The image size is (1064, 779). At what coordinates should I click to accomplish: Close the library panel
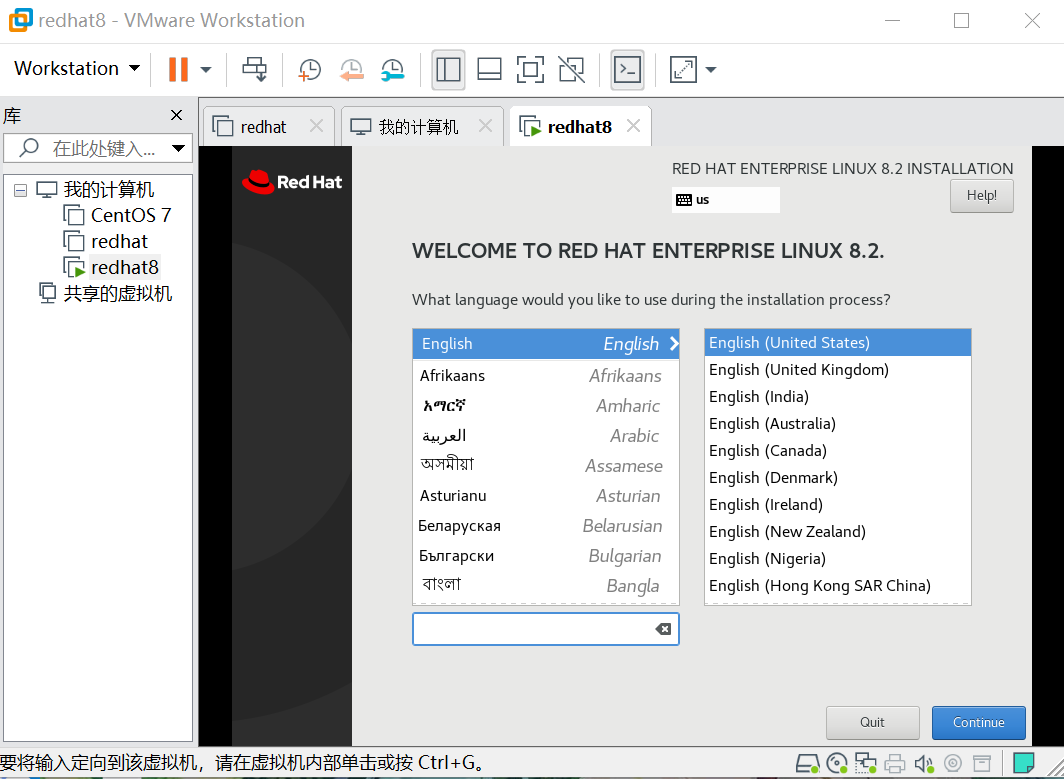(x=176, y=115)
